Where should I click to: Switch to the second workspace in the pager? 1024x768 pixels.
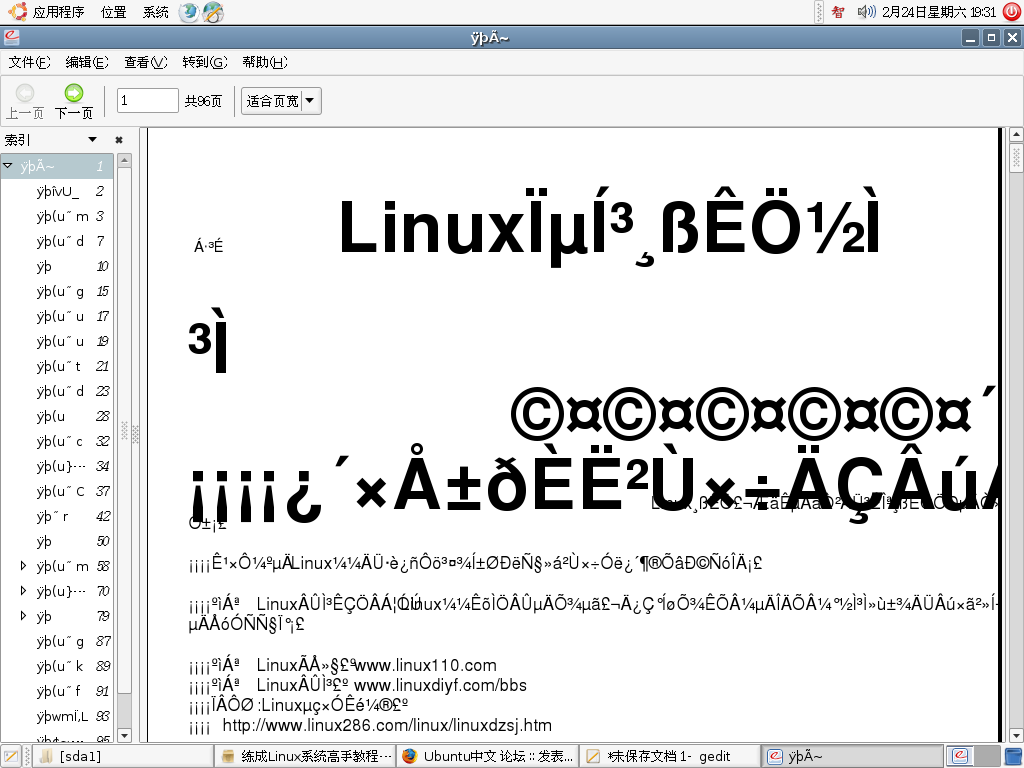(987, 756)
